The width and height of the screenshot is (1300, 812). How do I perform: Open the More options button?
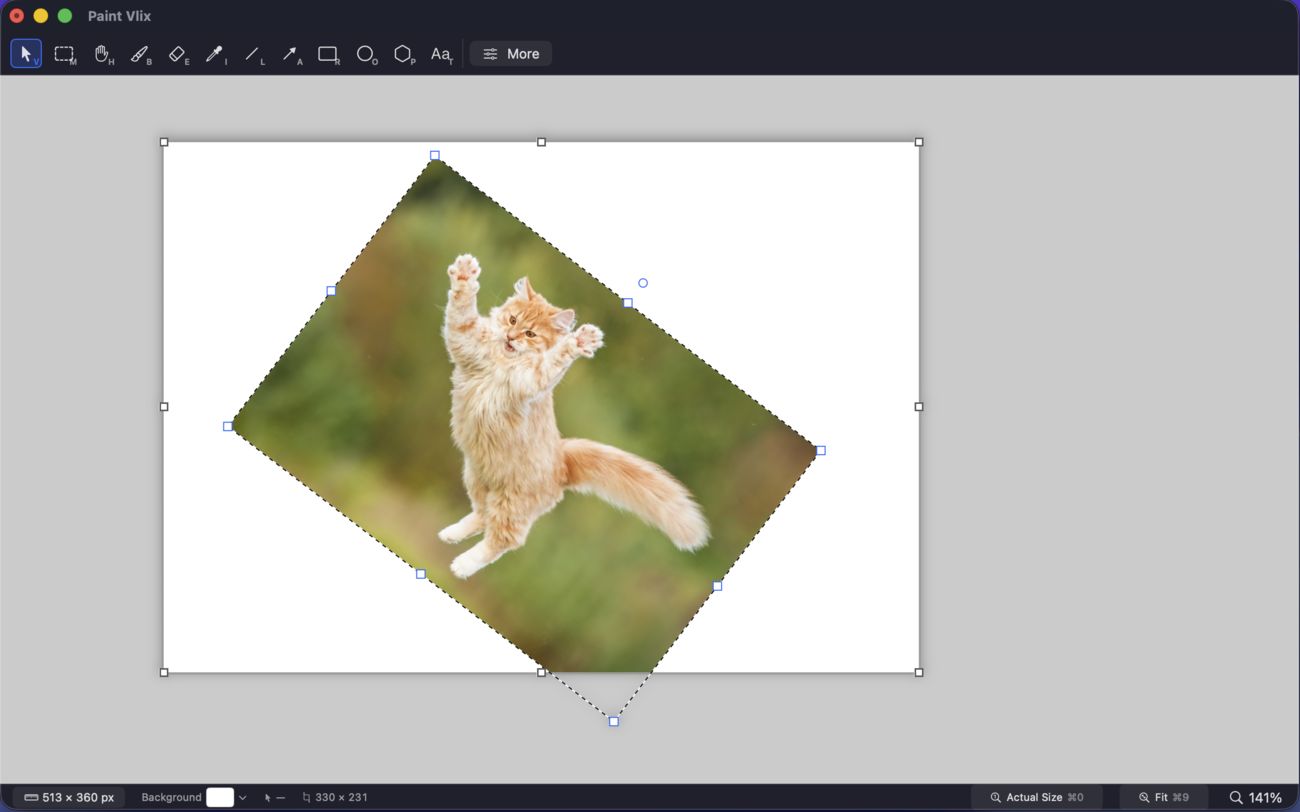pyautogui.click(x=511, y=54)
